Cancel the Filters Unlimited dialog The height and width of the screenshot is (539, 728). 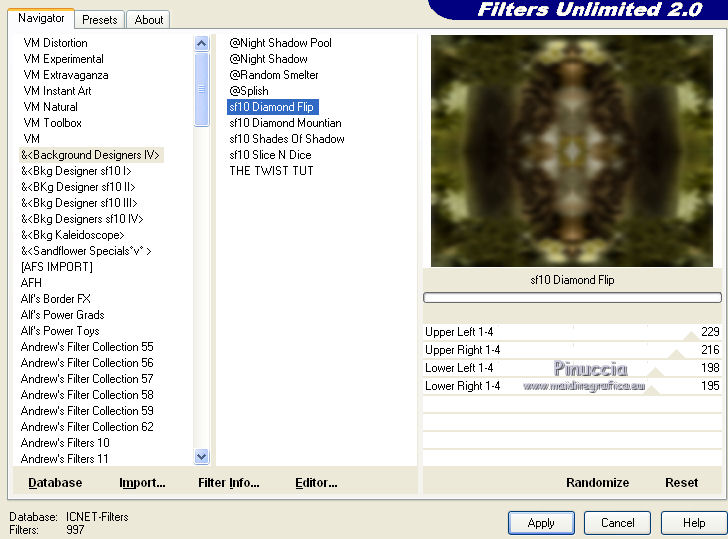point(617,523)
